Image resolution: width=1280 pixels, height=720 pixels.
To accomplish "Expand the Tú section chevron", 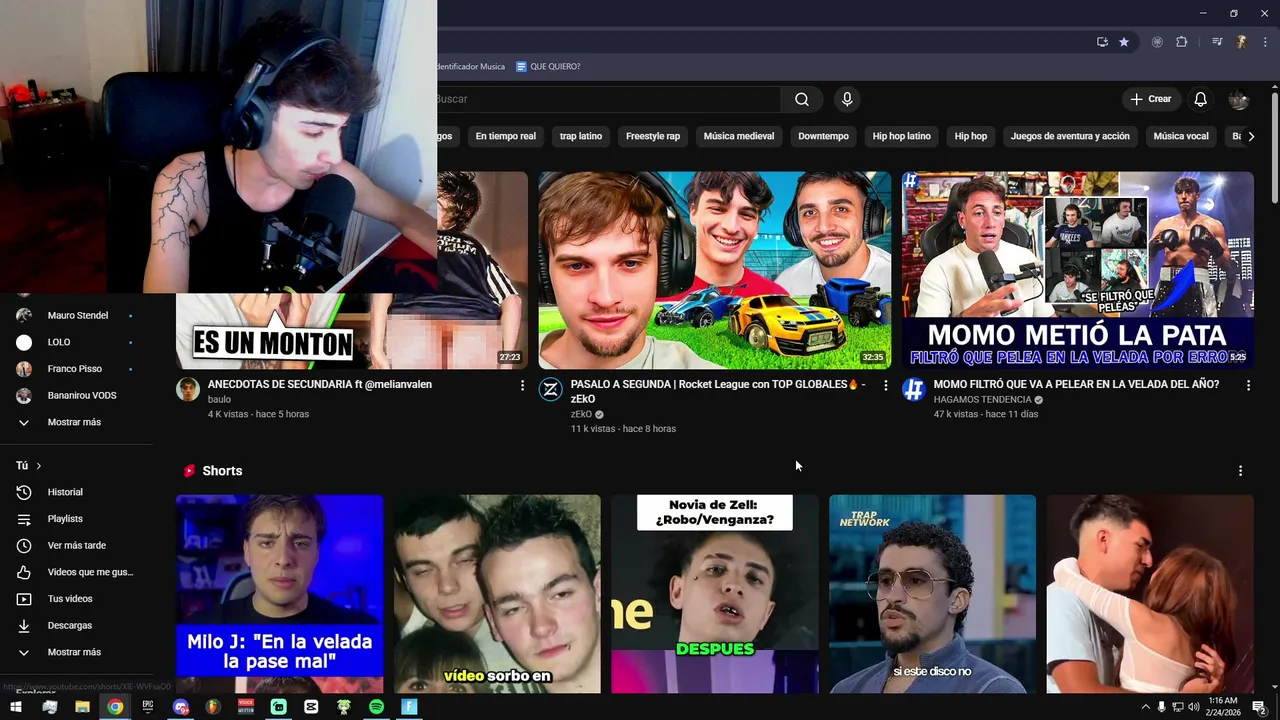I will coord(39,466).
